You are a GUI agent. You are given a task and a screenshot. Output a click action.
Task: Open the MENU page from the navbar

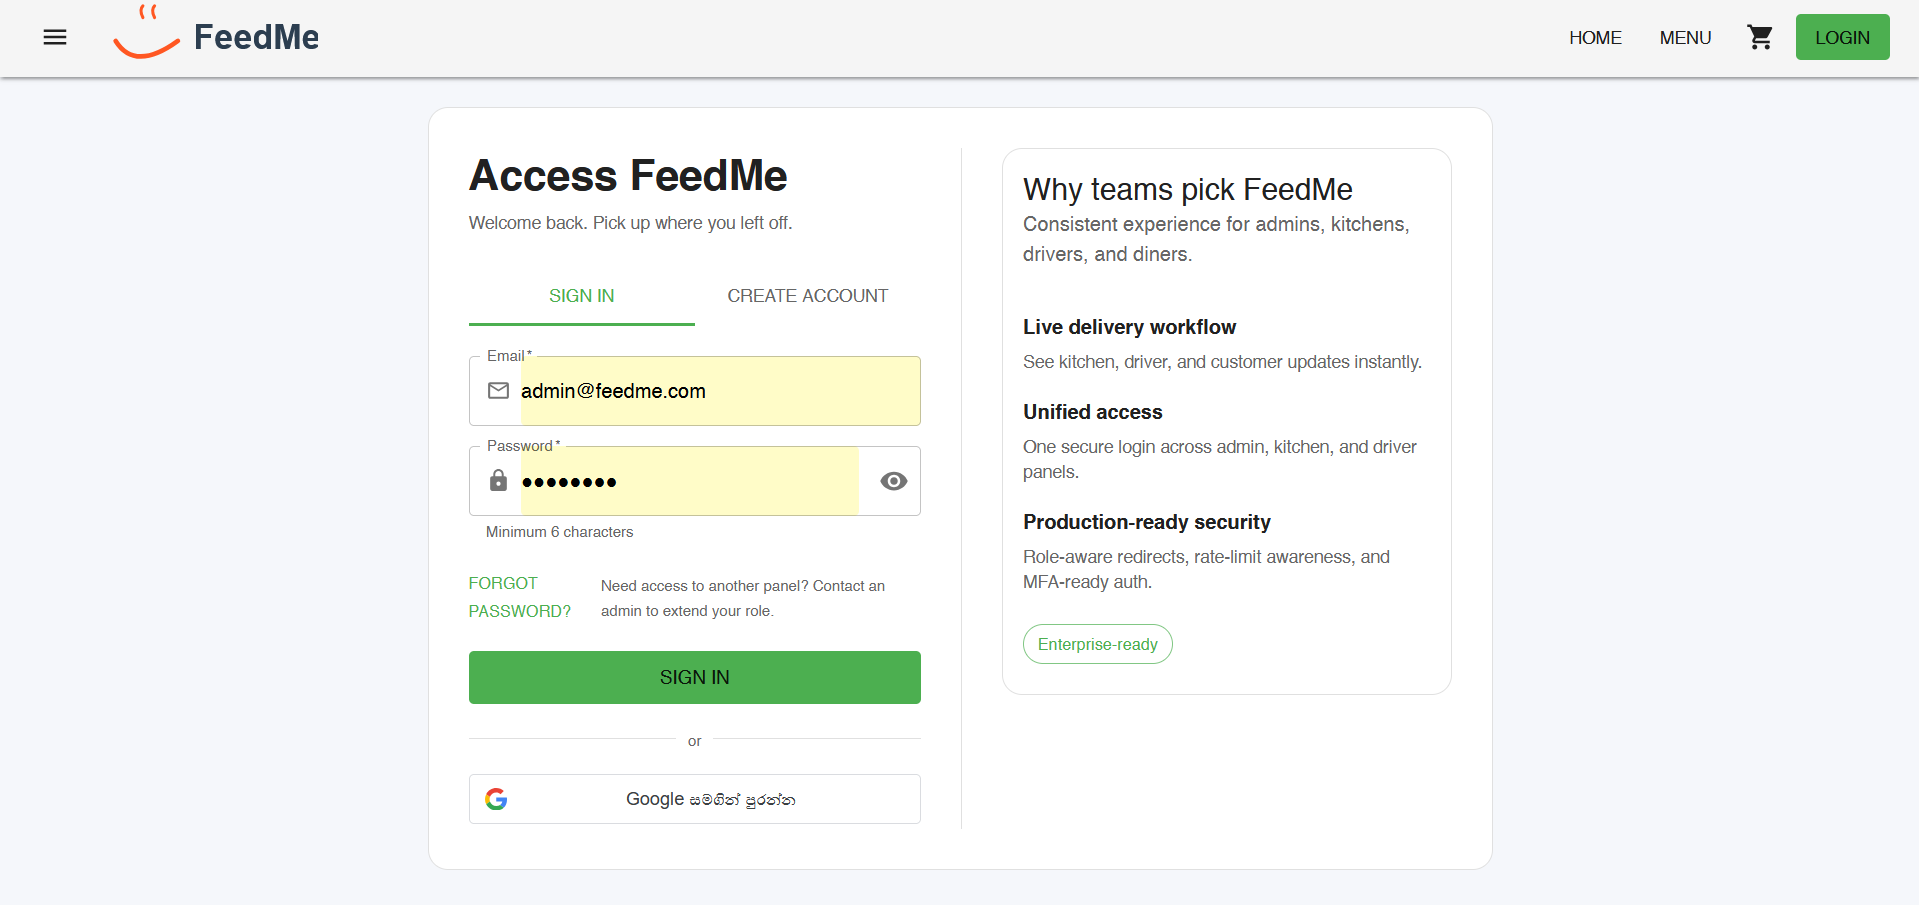pyautogui.click(x=1684, y=37)
